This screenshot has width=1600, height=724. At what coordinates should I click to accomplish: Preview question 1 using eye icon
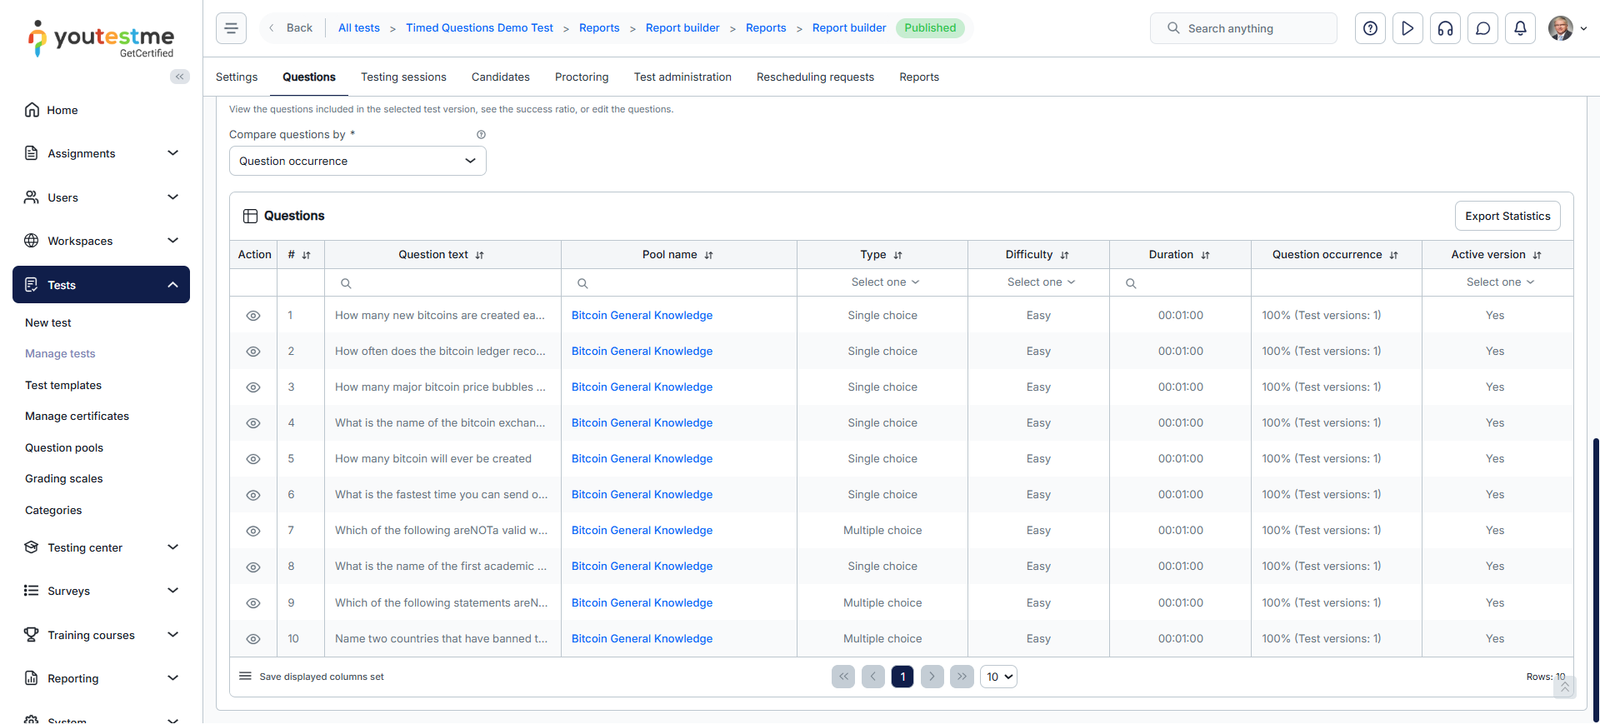click(253, 316)
